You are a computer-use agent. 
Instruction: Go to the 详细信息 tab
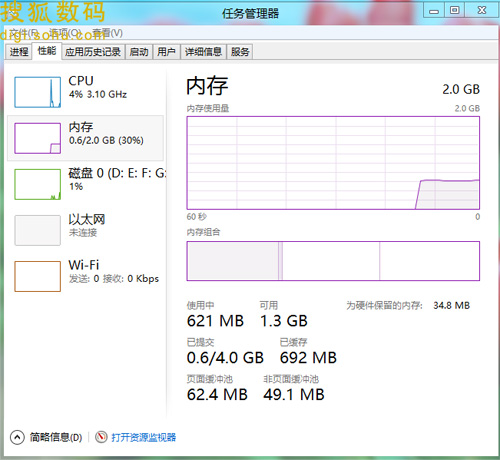coord(203,52)
